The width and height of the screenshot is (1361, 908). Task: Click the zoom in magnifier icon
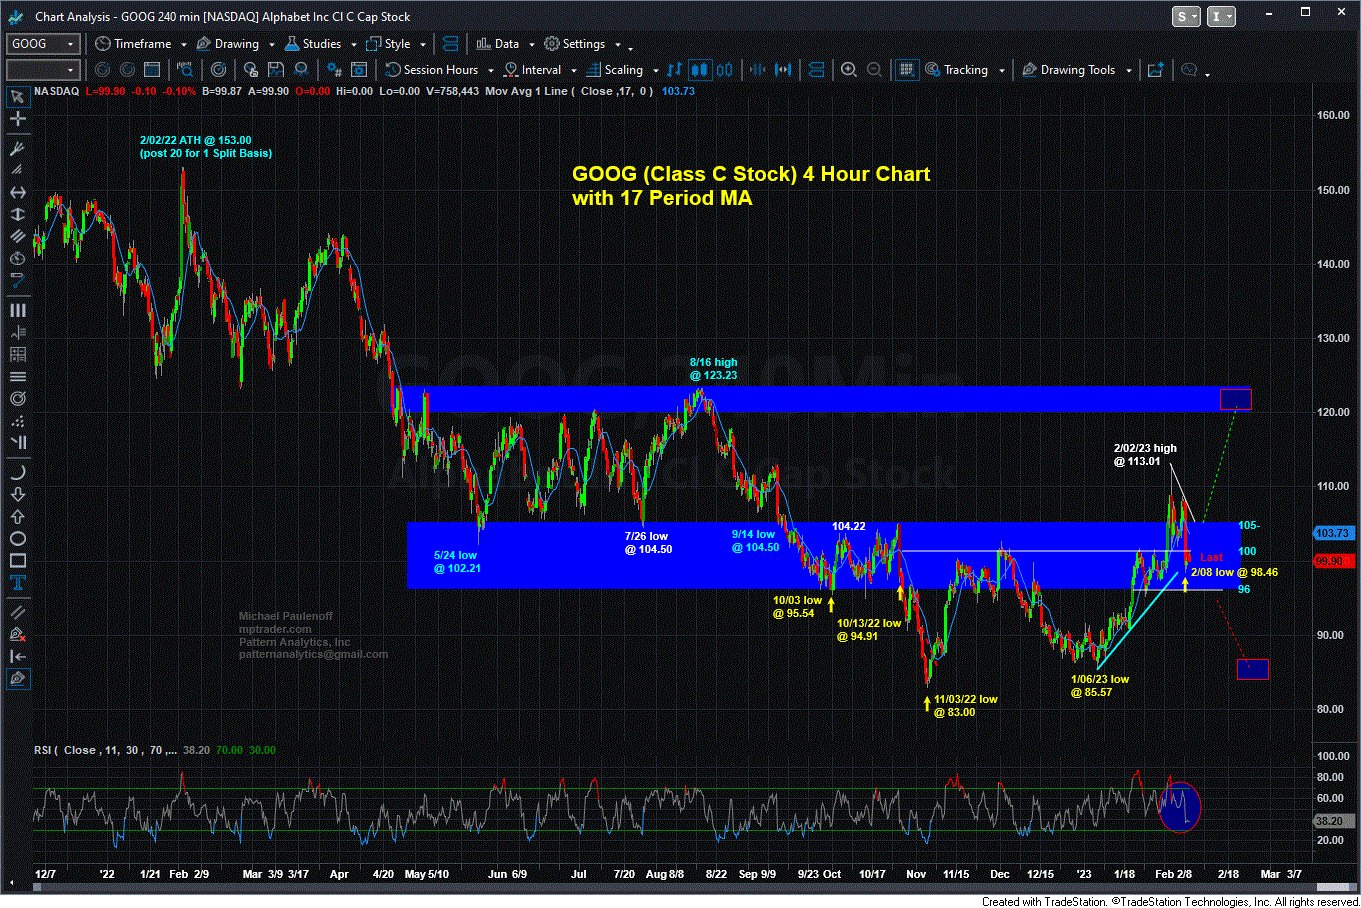(x=848, y=70)
